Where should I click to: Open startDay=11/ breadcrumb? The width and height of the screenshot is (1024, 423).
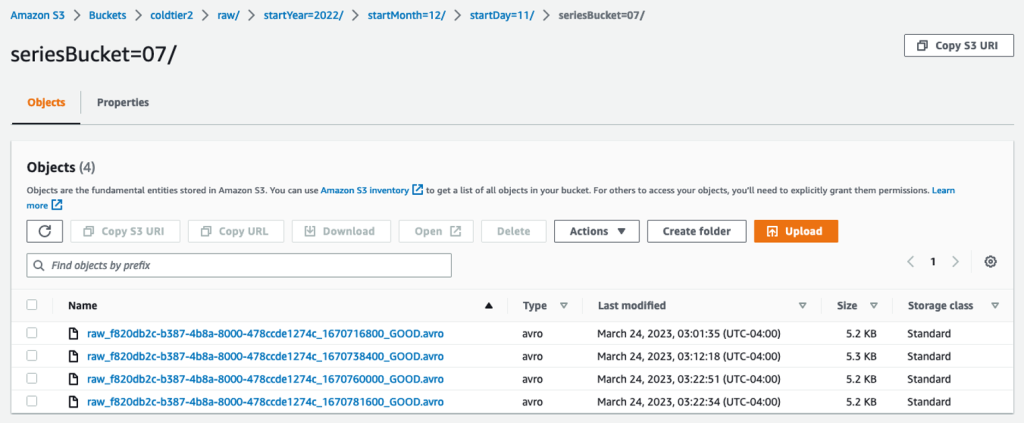click(x=502, y=16)
